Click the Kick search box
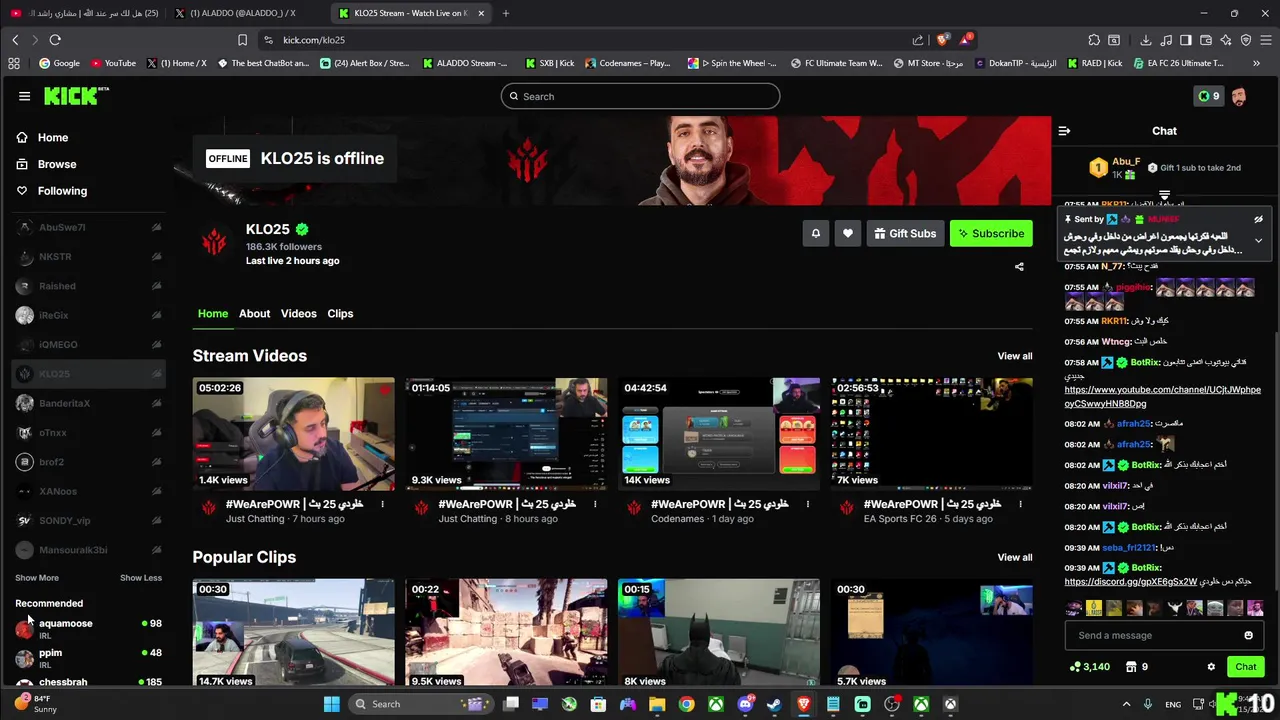Image resolution: width=1280 pixels, height=720 pixels. click(640, 96)
